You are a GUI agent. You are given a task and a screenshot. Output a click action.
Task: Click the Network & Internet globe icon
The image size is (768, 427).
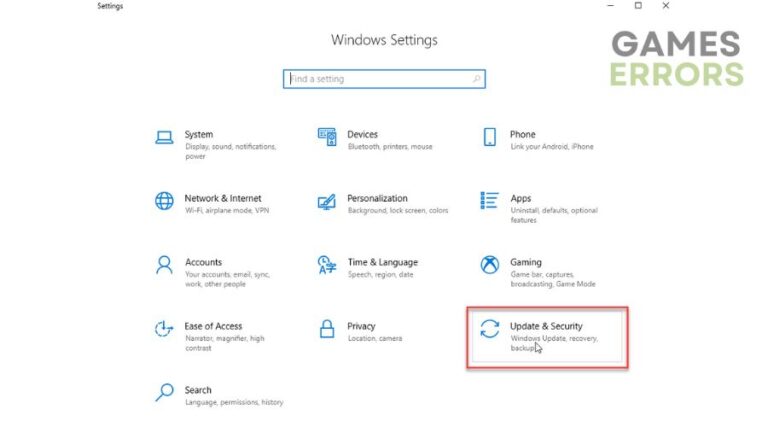coord(164,201)
